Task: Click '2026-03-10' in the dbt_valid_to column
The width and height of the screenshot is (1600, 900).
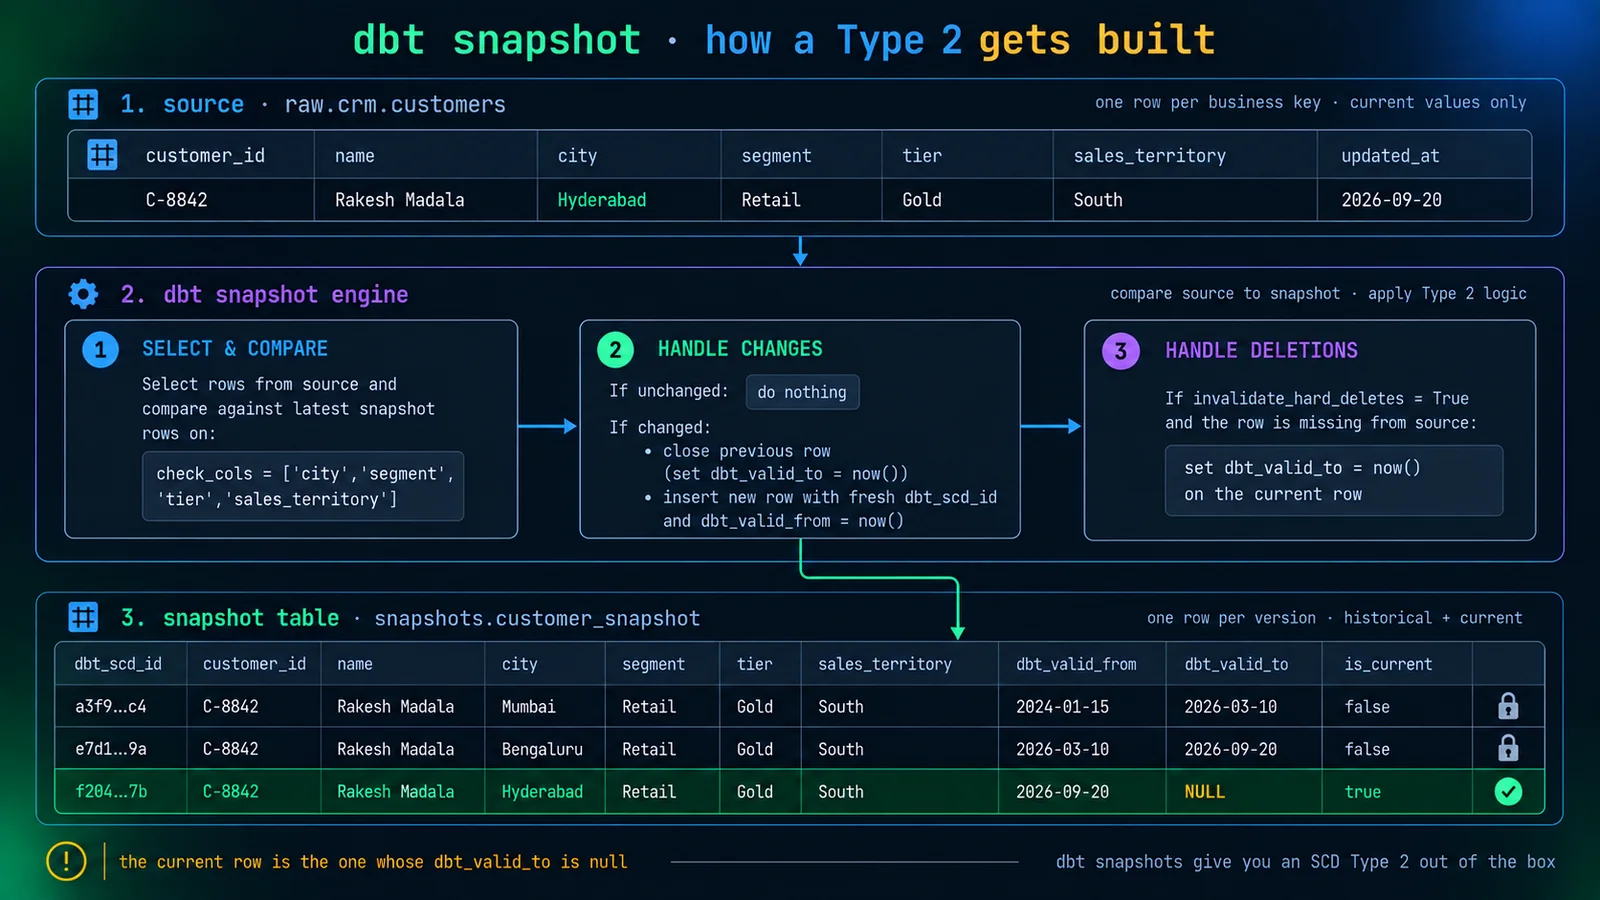Action: click(1230, 706)
